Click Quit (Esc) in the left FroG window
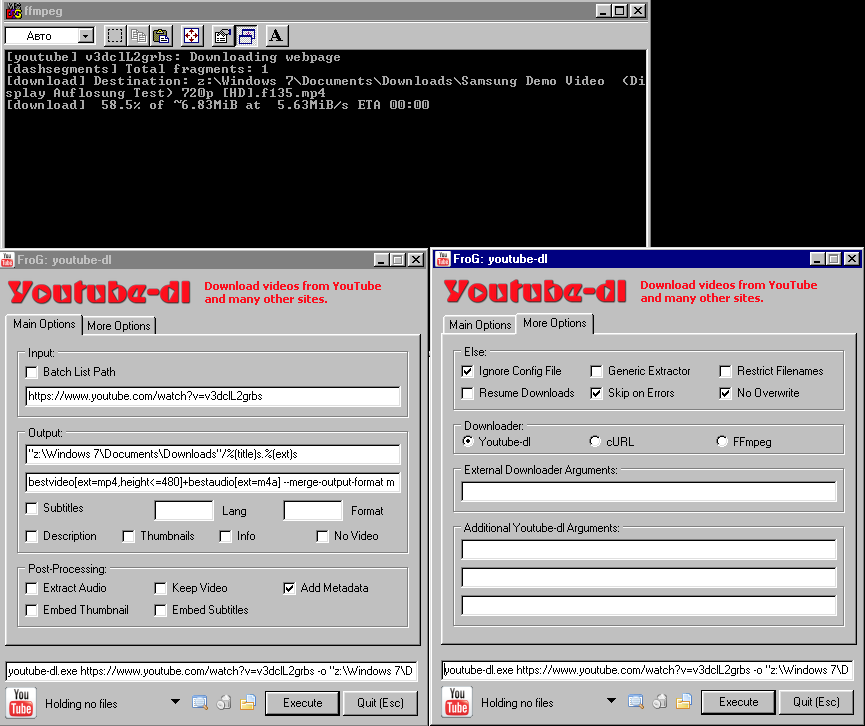 click(380, 703)
